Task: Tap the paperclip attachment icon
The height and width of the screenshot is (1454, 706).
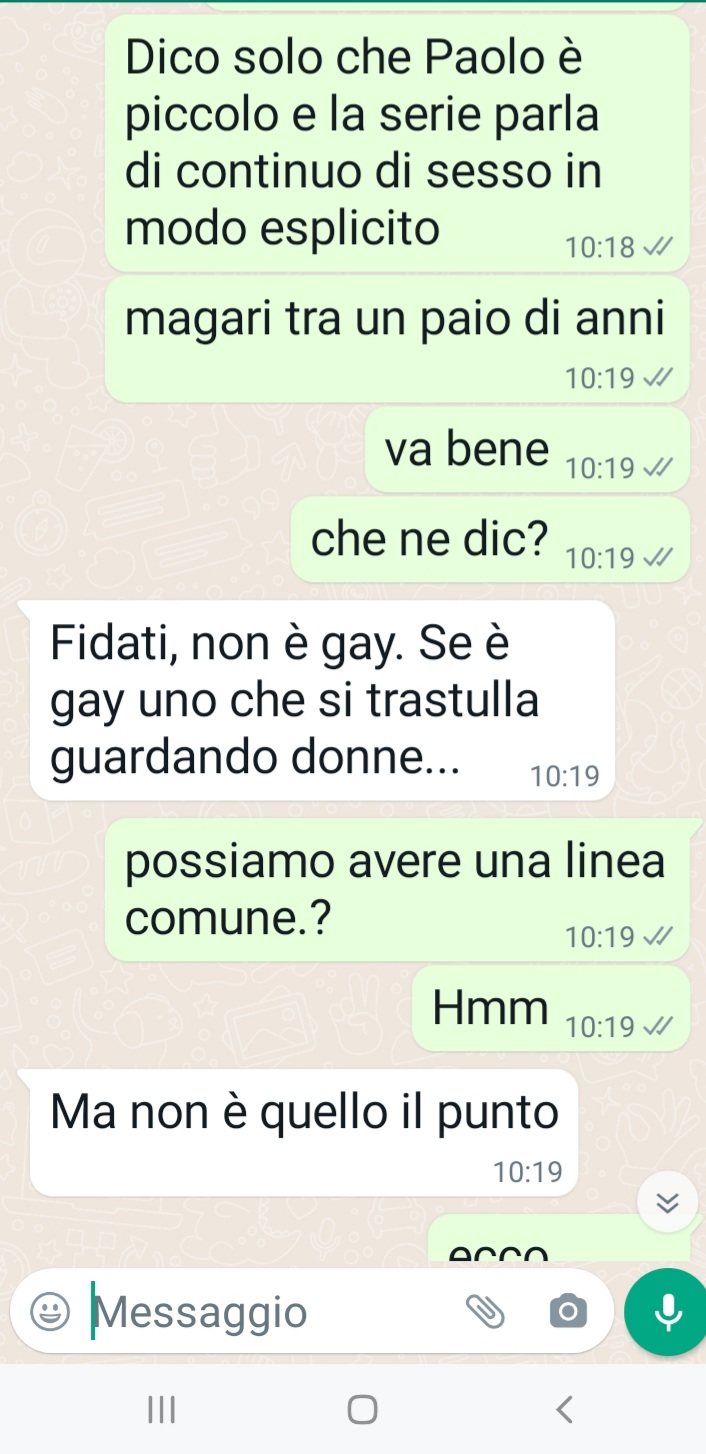Action: pos(487,1311)
